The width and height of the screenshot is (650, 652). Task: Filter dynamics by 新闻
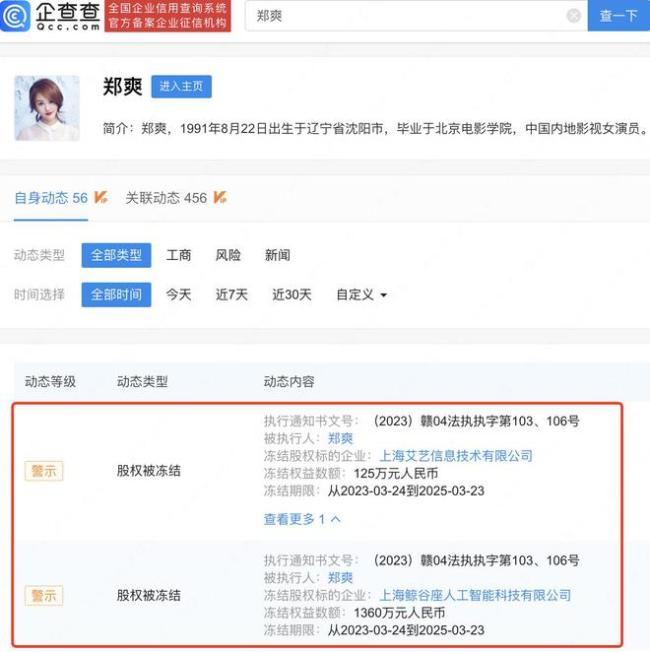[x=277, y=255]
